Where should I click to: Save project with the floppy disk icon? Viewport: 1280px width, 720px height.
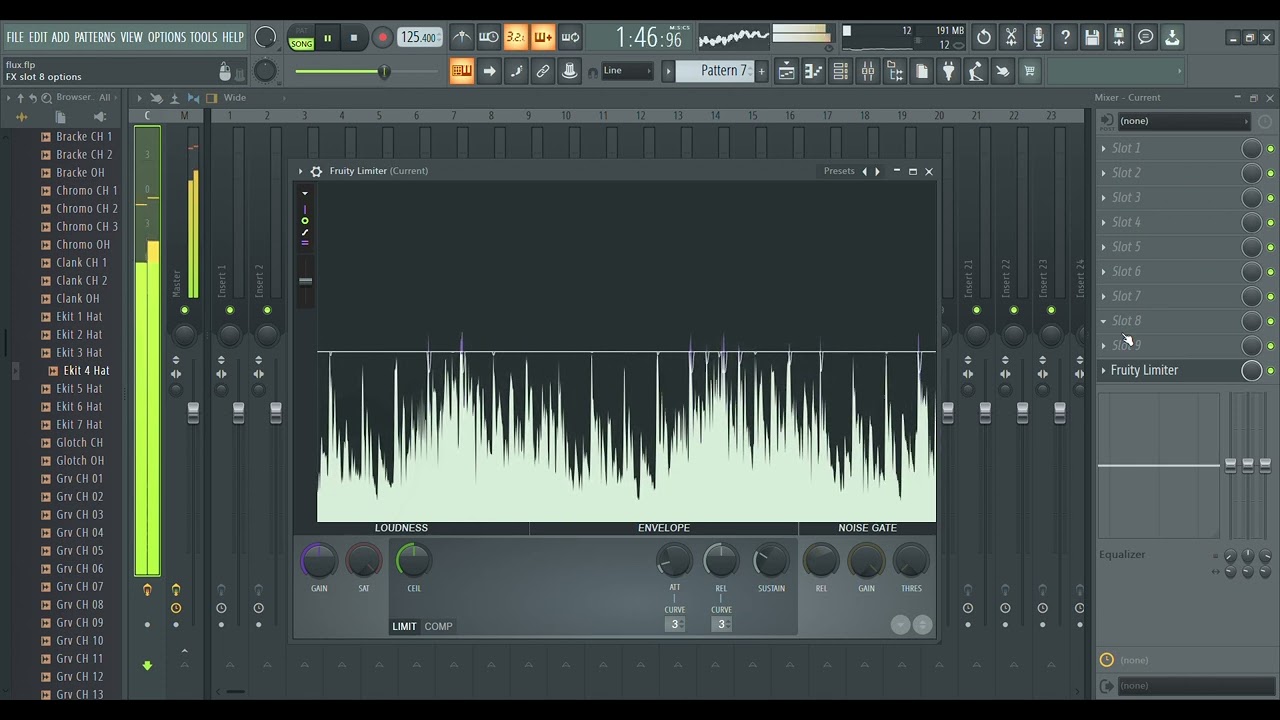(x=1092, y=38)
